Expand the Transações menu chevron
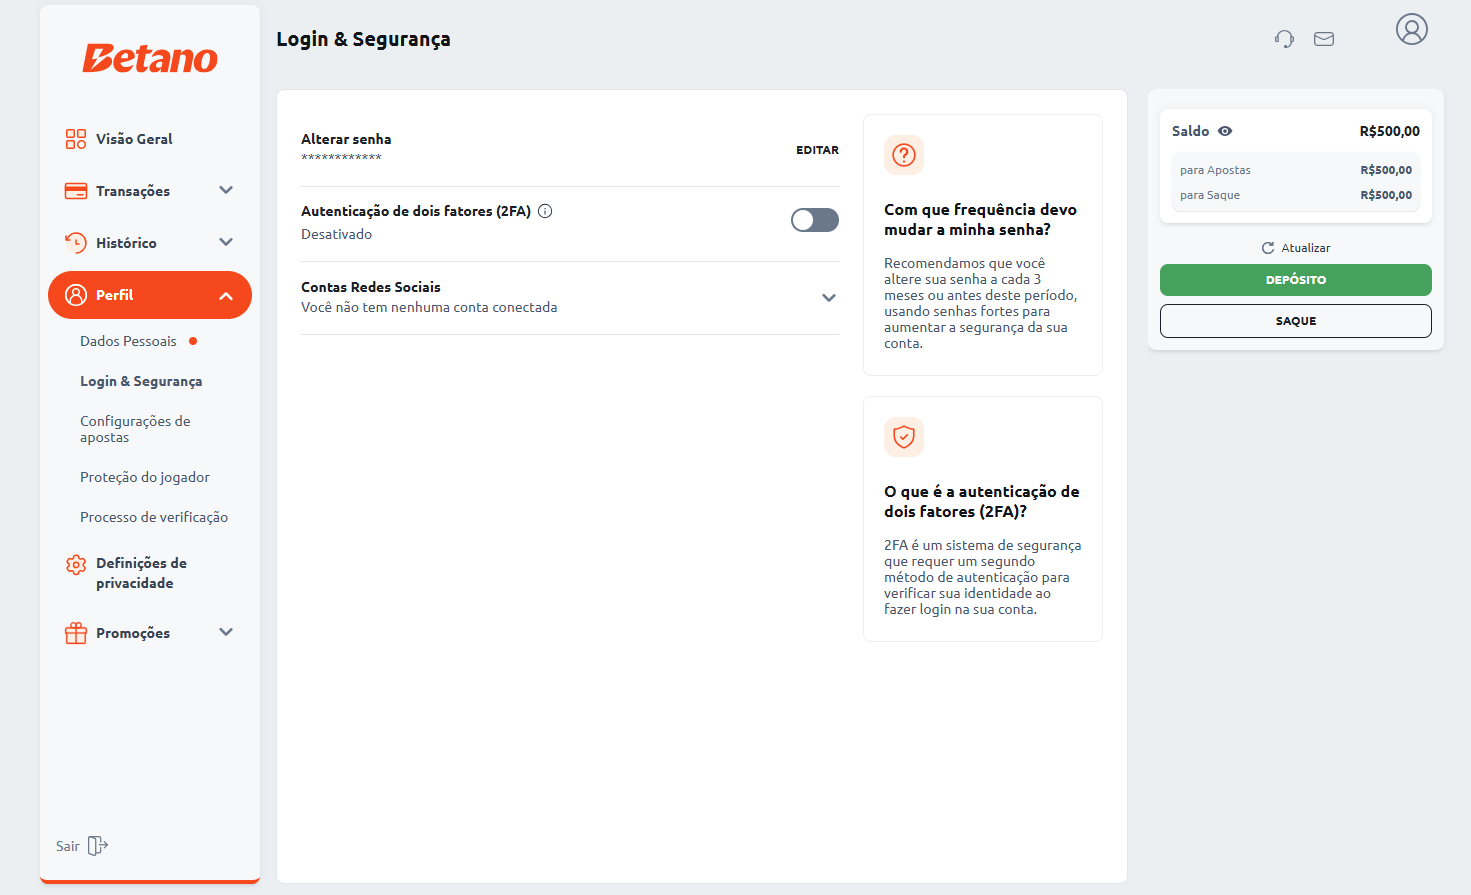Image resolution: width=1471 pixels, height=895 pixels. click(x=226, y=190)
